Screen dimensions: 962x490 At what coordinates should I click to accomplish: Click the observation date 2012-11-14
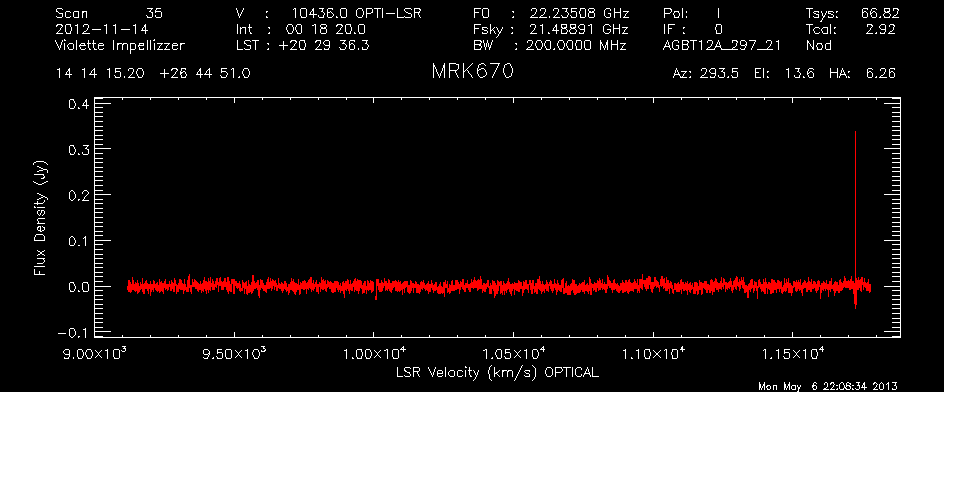102,29
